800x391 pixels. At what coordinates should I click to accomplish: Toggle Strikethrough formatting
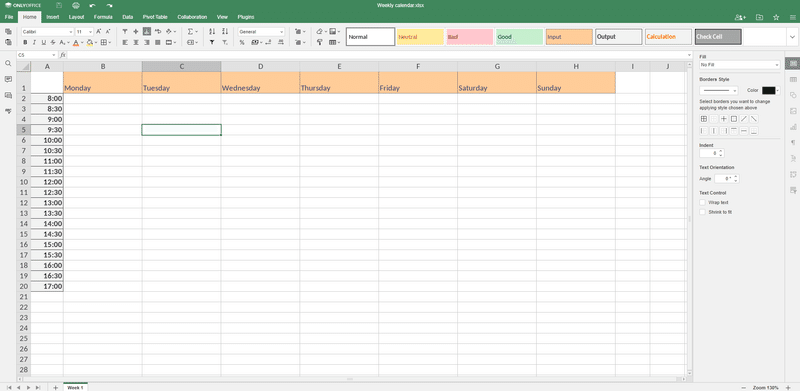click(53, 42)
